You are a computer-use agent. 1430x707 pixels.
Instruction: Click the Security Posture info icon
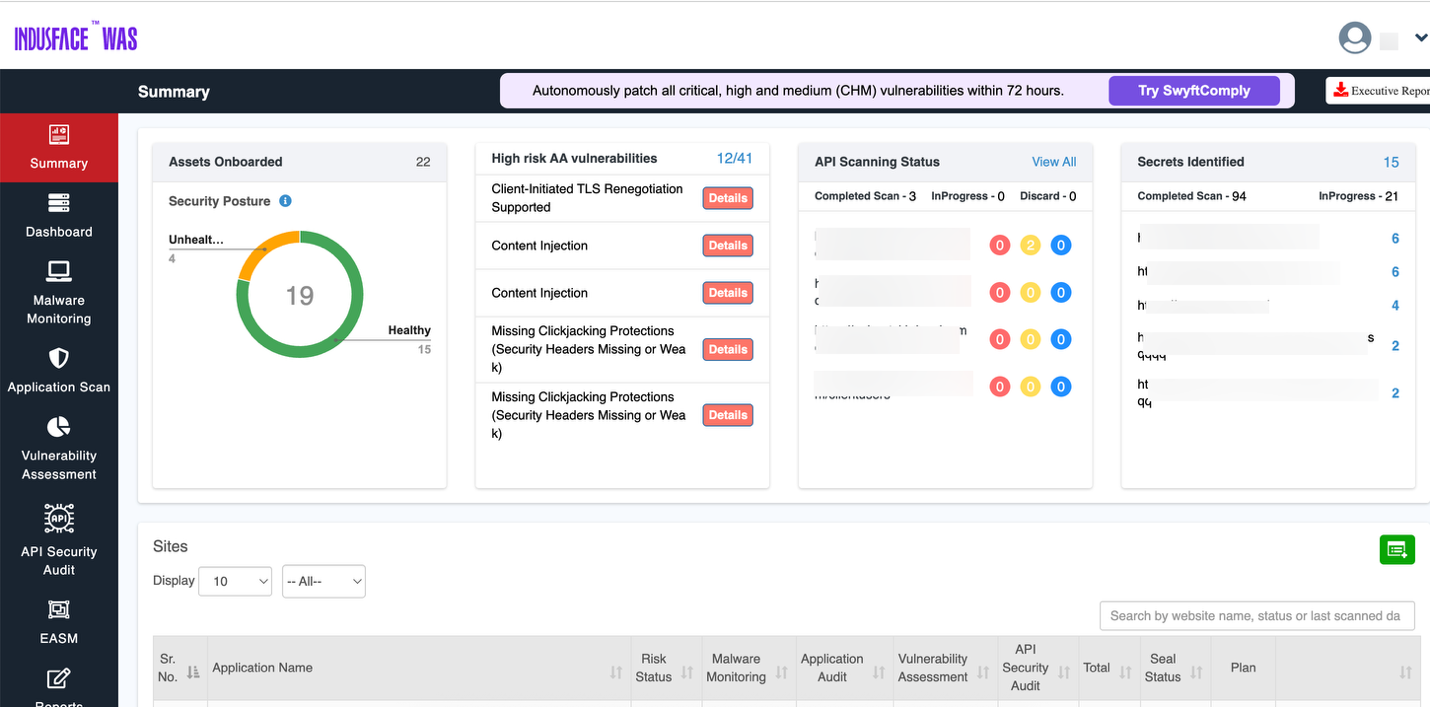[x=285, y=201]
